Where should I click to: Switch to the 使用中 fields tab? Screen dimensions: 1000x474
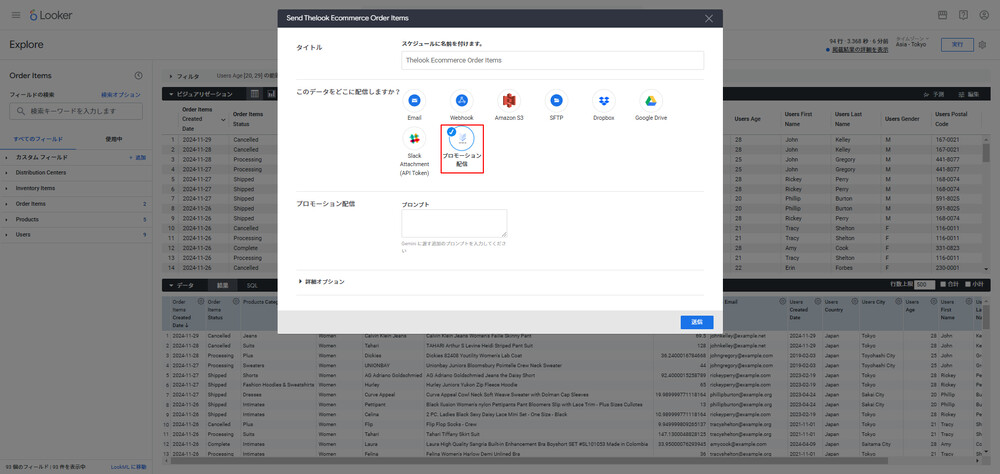tap(113, 139)
